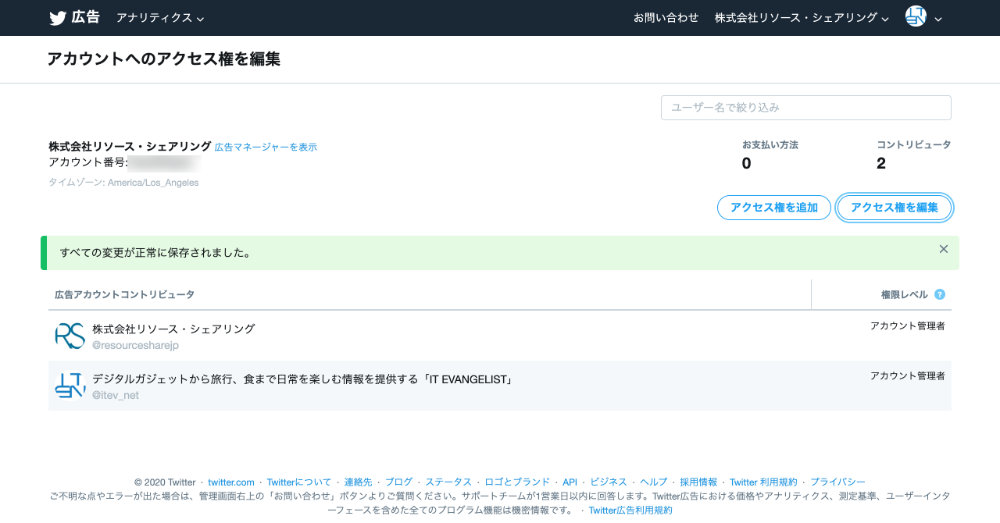The width and height of the screenshot is (1000, 523).
Task: Open ブログ footer link
Action: point(399,482)
